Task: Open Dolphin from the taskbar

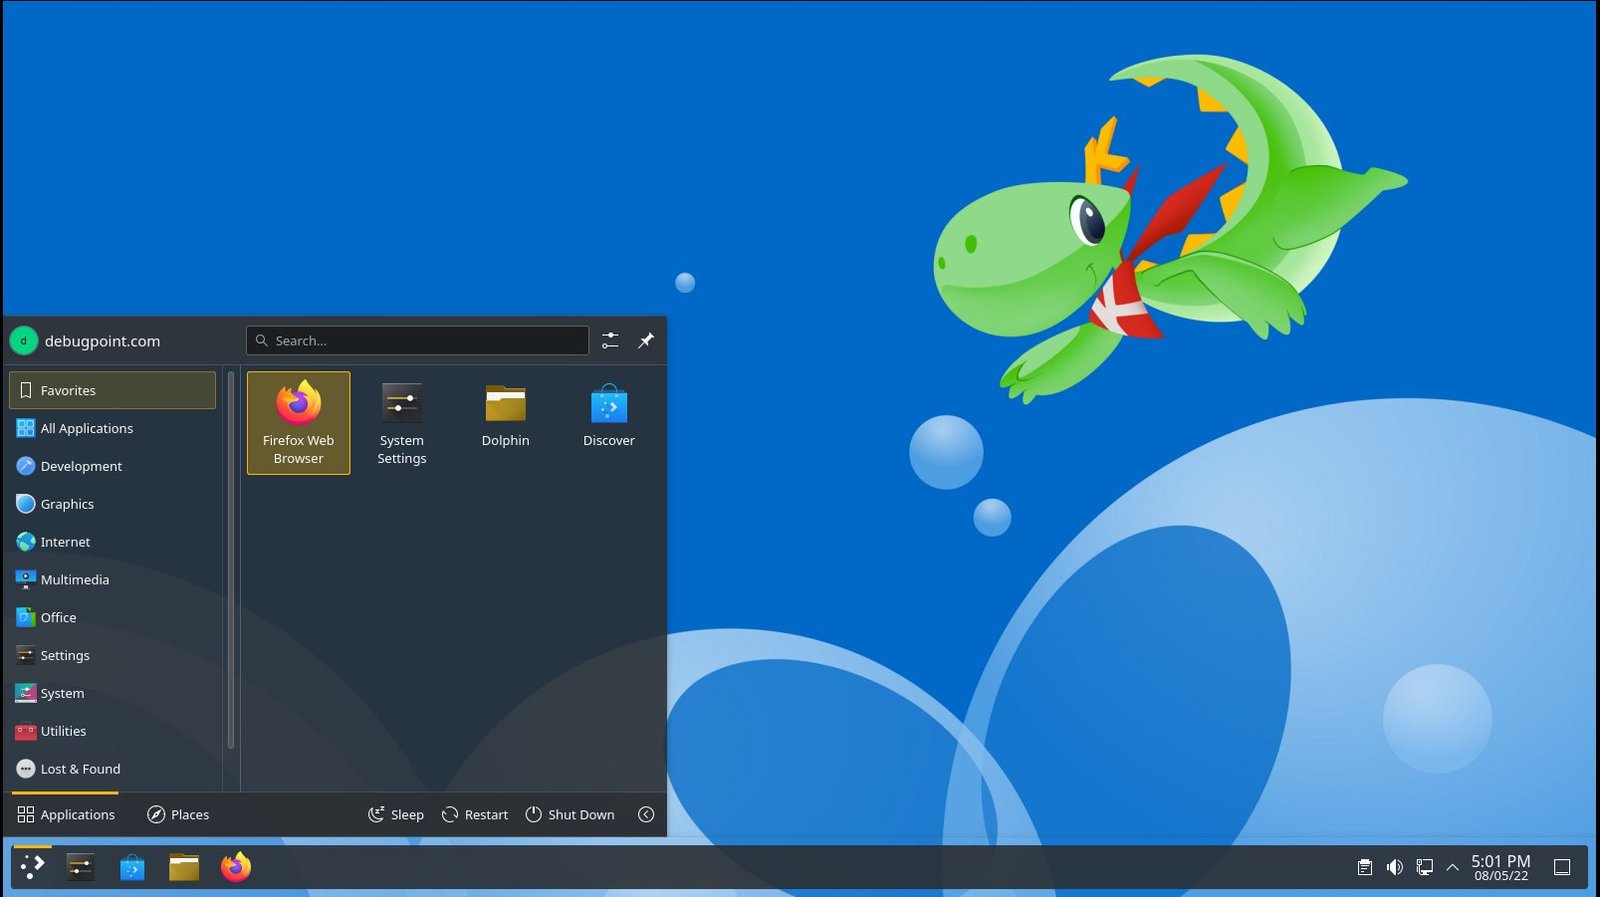Action: pyautogui.click(x=184, y=867)
